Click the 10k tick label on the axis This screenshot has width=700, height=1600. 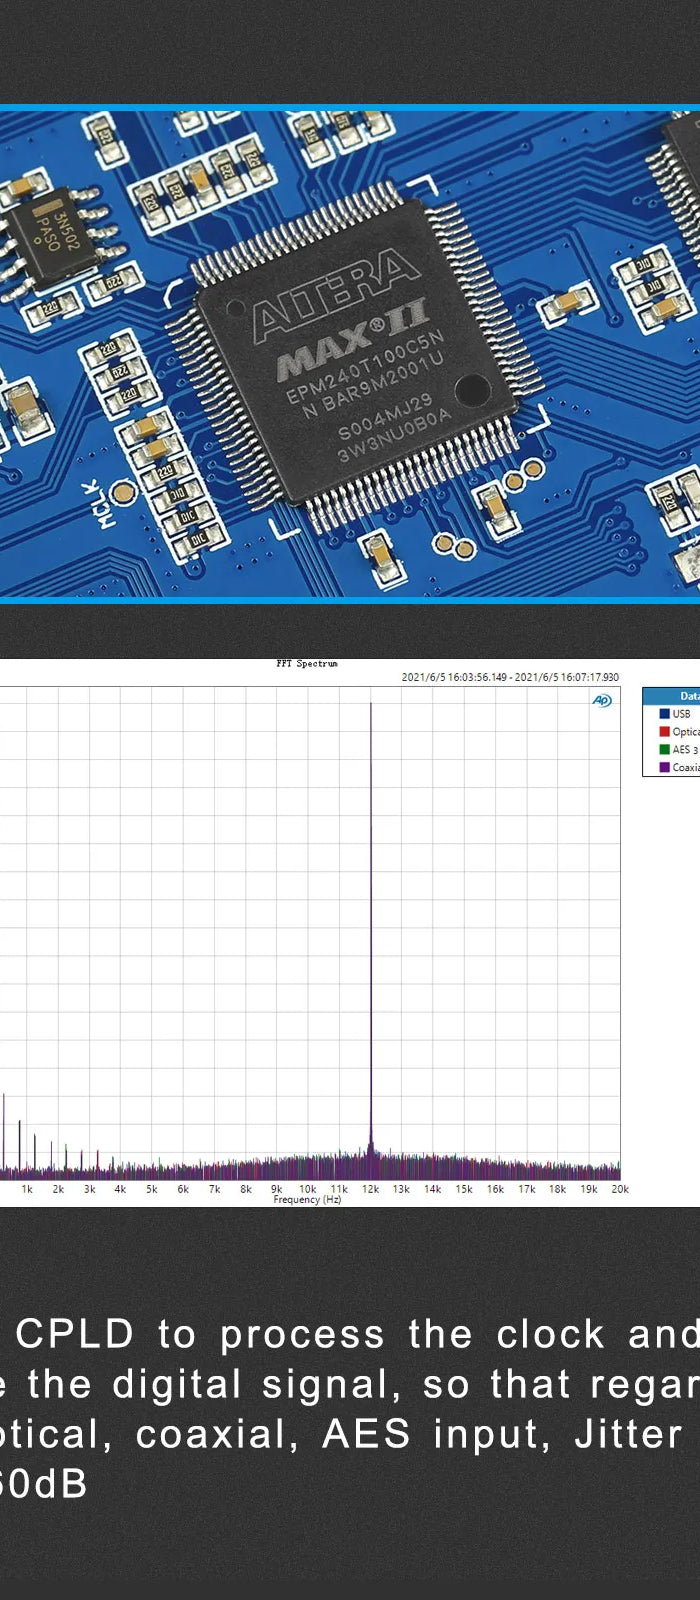tap(308, 1189)
